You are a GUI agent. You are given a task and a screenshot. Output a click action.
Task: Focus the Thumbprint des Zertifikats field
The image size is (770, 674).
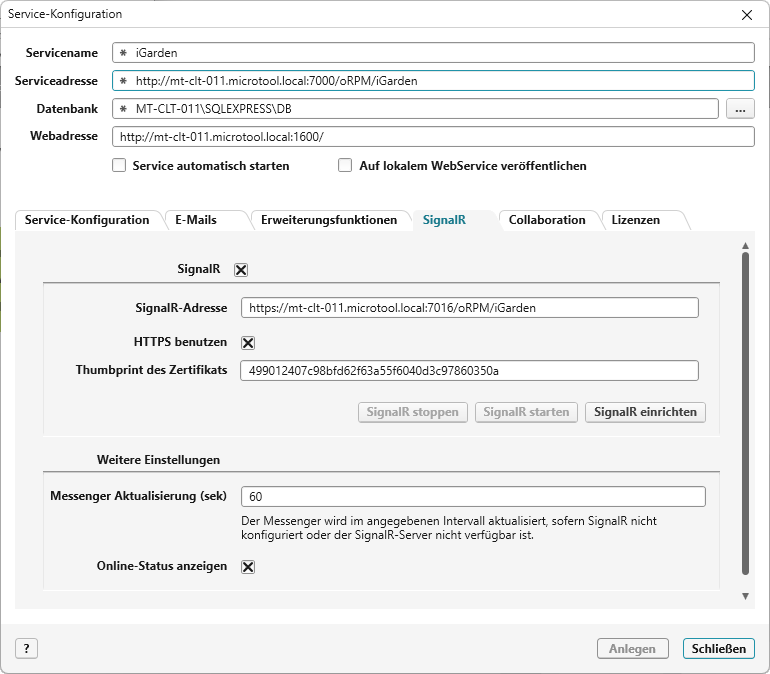469,371
